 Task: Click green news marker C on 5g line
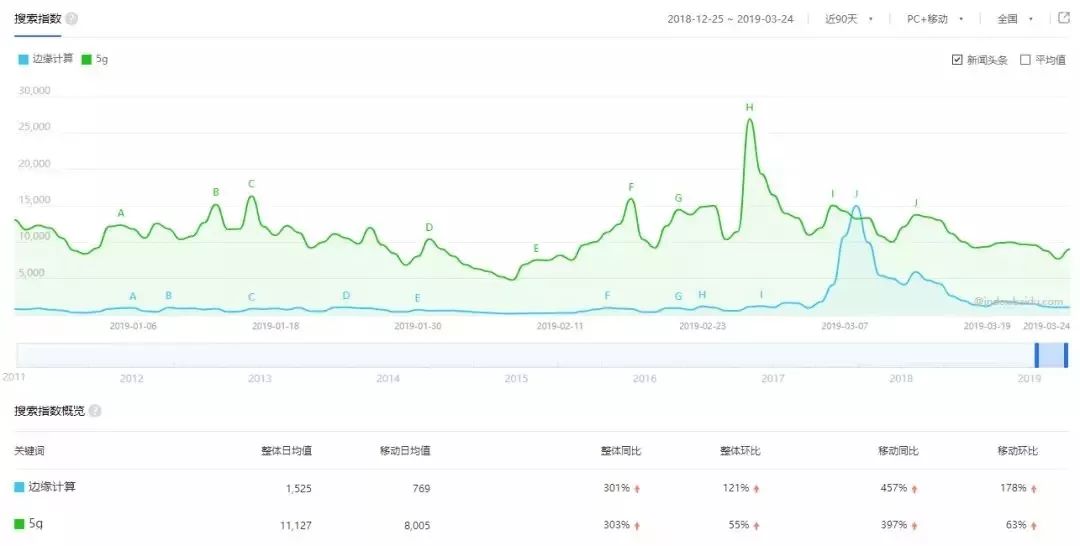tap(251, 184)
